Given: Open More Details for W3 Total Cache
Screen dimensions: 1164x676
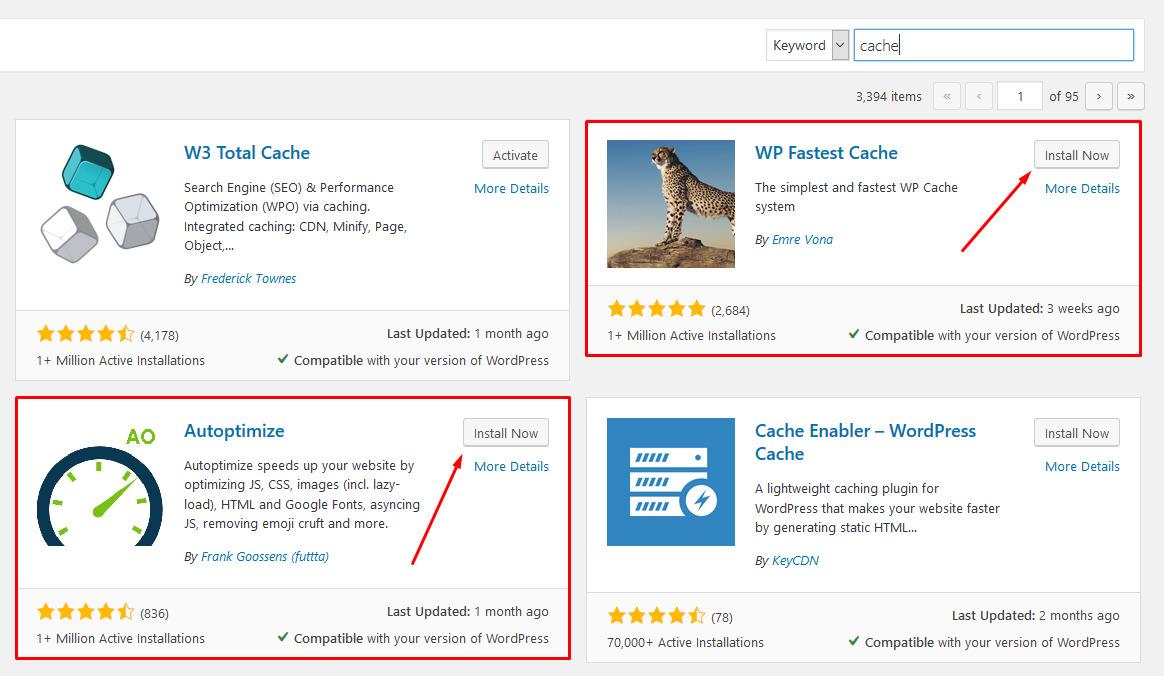Looking at the screenshot, I should [x=511, y=188].
